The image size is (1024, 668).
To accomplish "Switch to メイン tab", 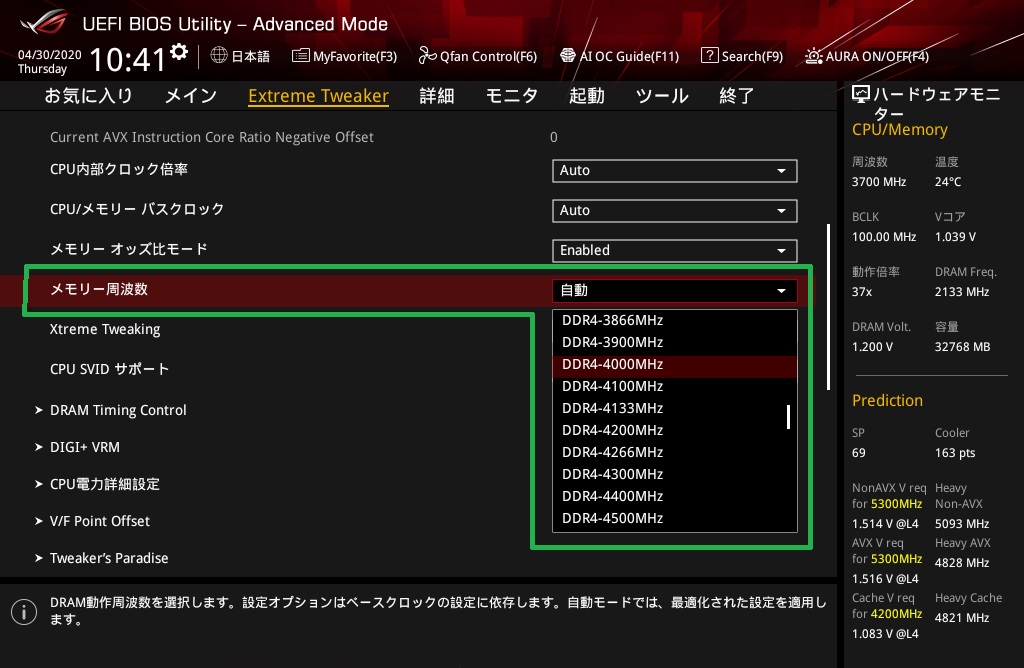I will coord(191,96).
